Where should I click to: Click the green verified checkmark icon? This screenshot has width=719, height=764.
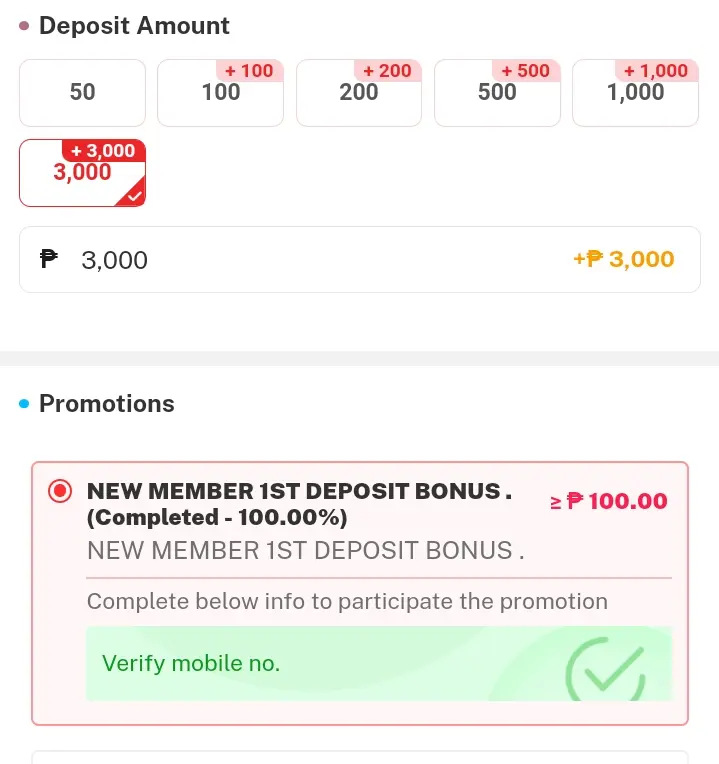(x=605, y=669)
